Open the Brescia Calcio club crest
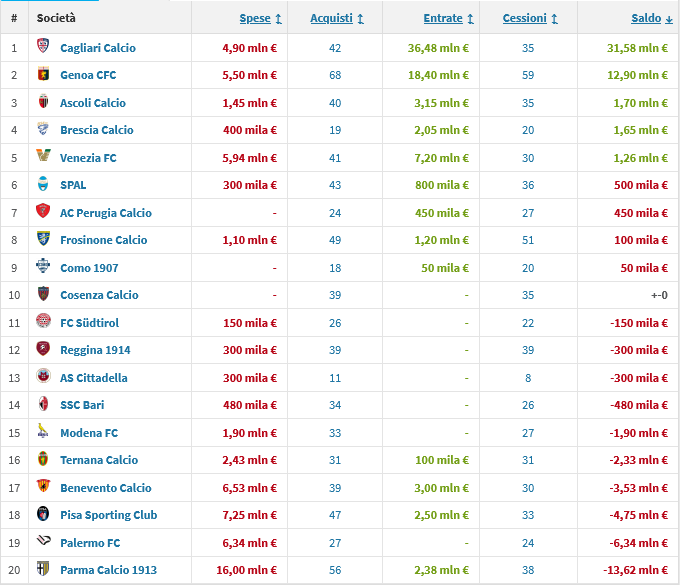Image resolution: width=680 pixels, height=585 pixels. (x=43, y=129)
